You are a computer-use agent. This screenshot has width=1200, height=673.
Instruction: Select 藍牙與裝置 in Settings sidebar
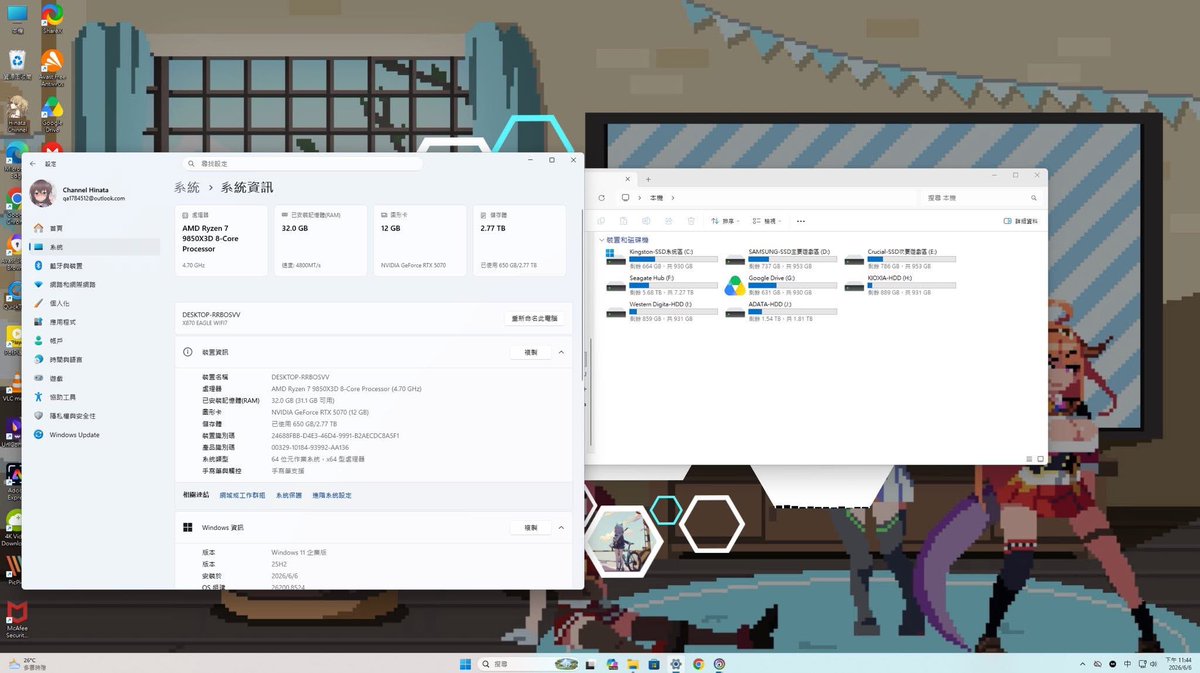[93, 266]
